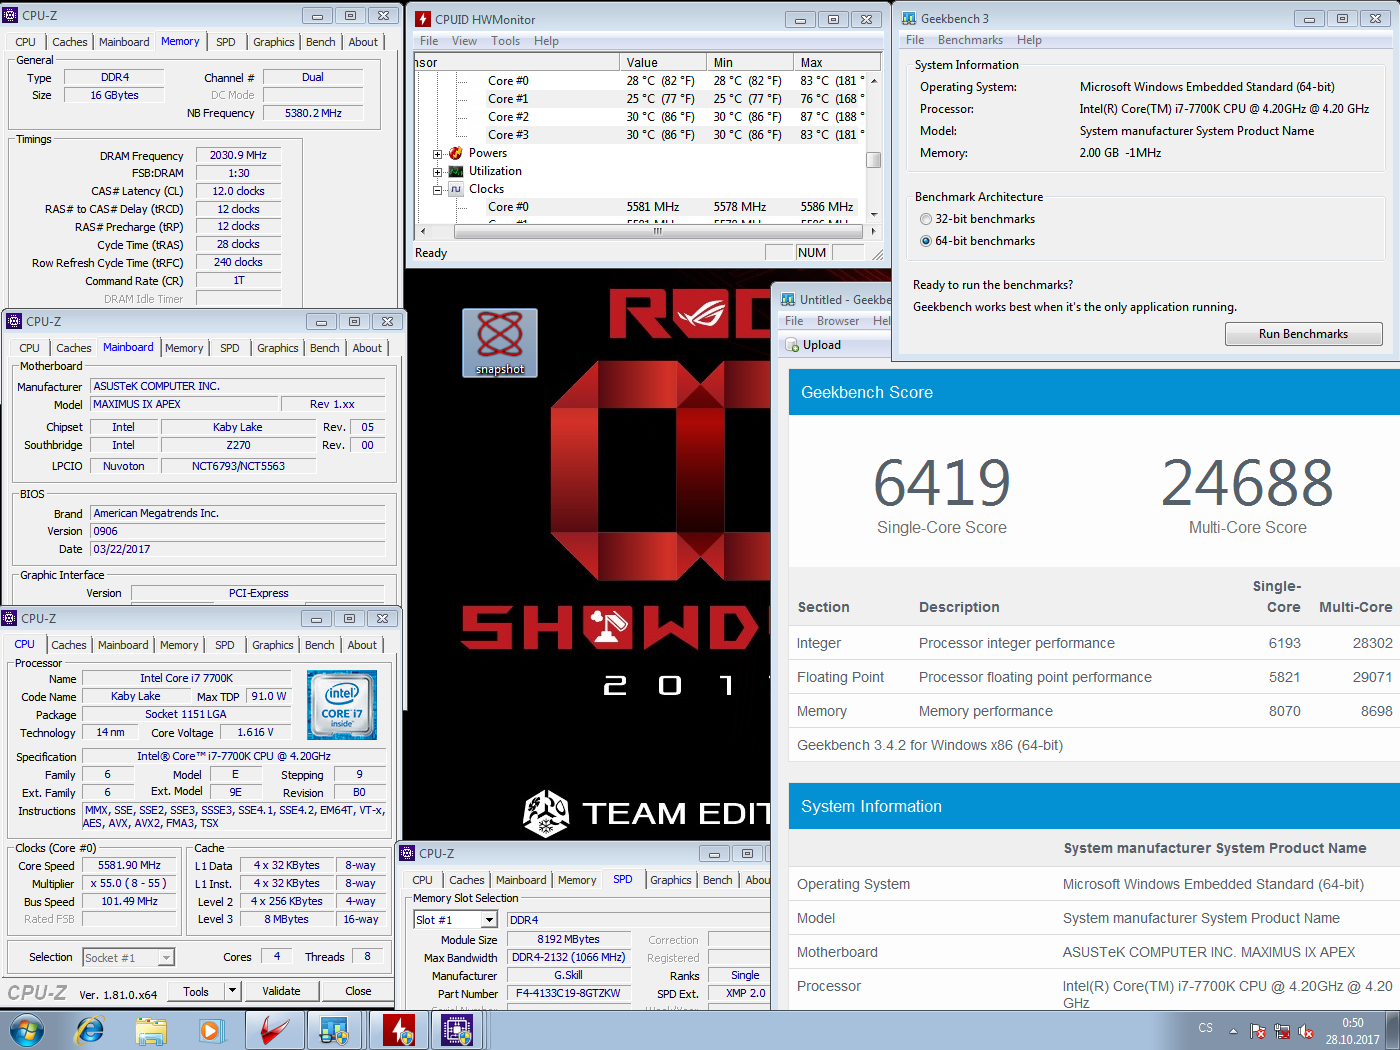Open the Benchmarks menu in Geekbench 3
The image size is (1400, 1050).
click(x=970, y=40)
